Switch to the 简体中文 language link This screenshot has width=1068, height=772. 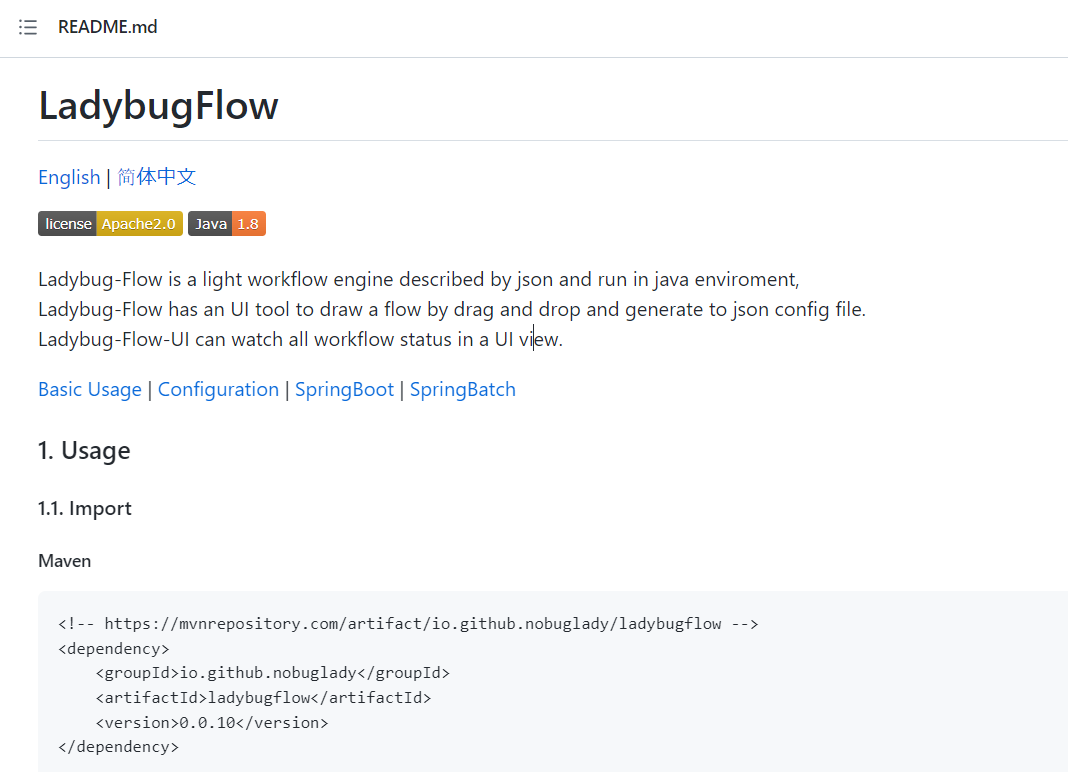click(x=157, y=177)
